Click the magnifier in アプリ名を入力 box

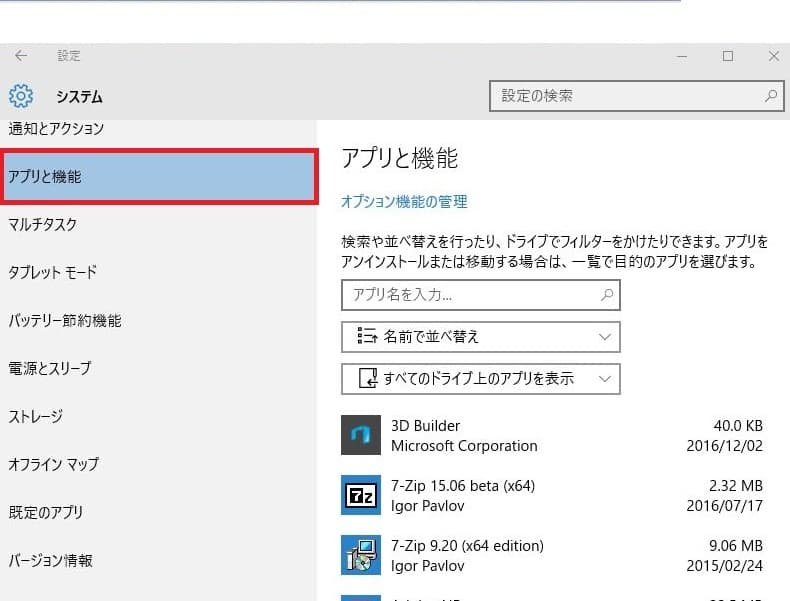[x=607, y=295]
